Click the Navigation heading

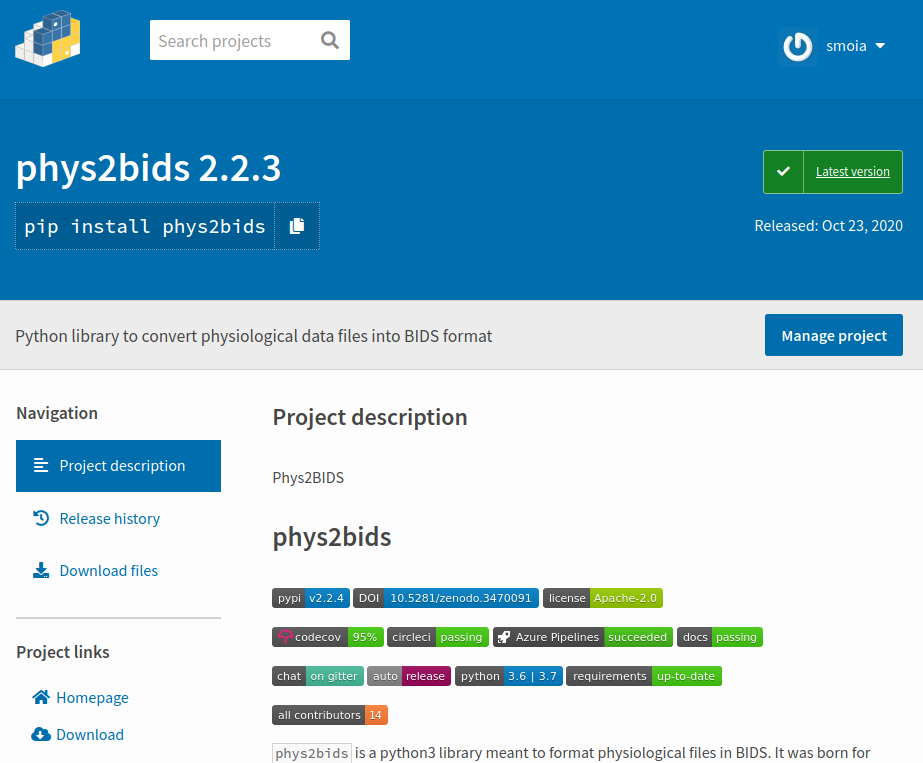[57, 413]
